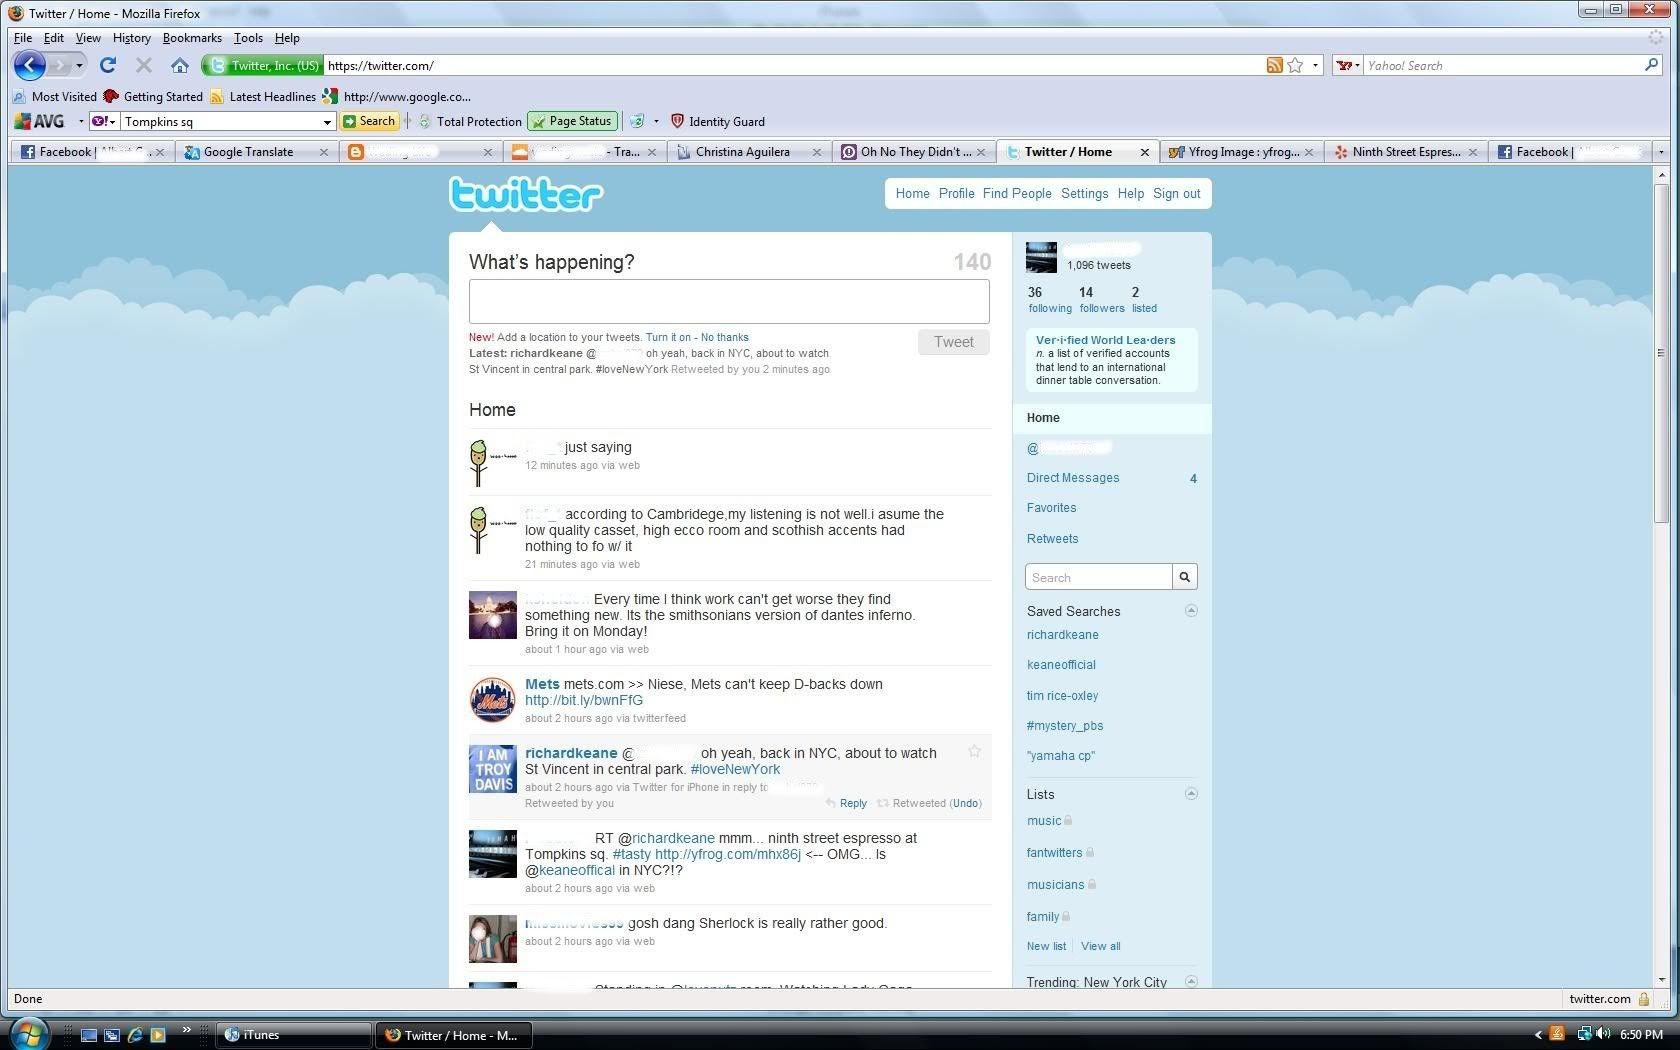
Task: Click the AVG logo in the toolbar
Action: point(40,121)
